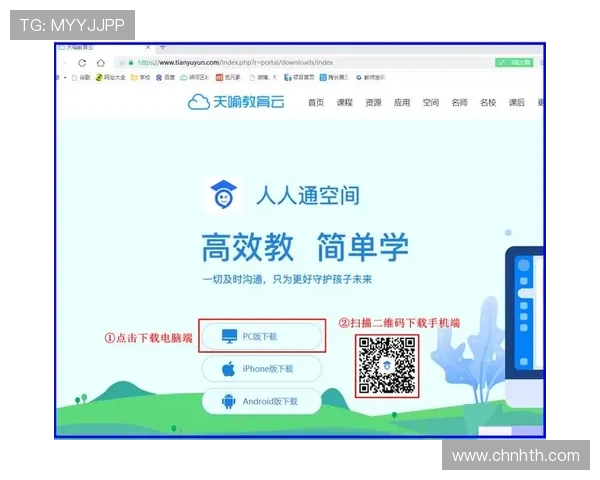
Task: Click the PC版下载 button
Action: click(x=262, y=336)
